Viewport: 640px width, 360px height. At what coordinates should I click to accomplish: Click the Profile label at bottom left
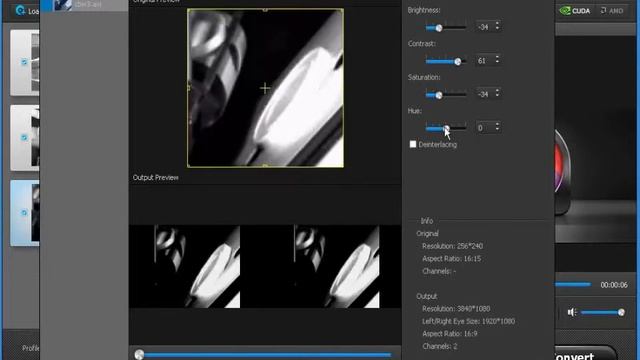[x=31, y=348]
